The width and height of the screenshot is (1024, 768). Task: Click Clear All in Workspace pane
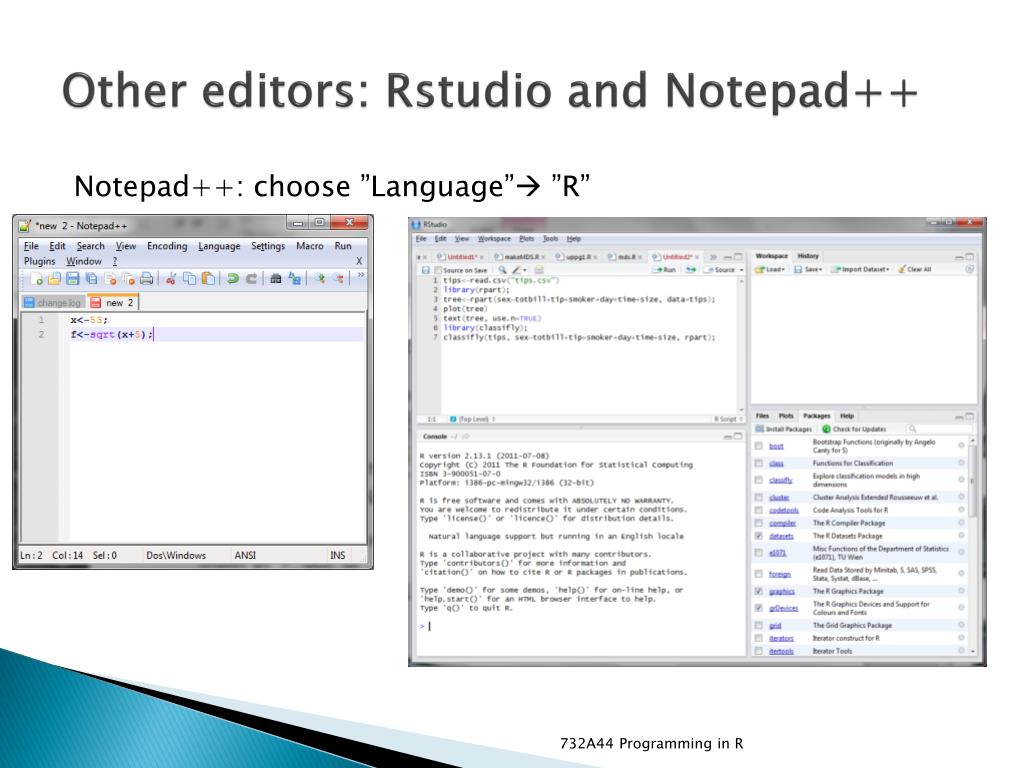914,269
